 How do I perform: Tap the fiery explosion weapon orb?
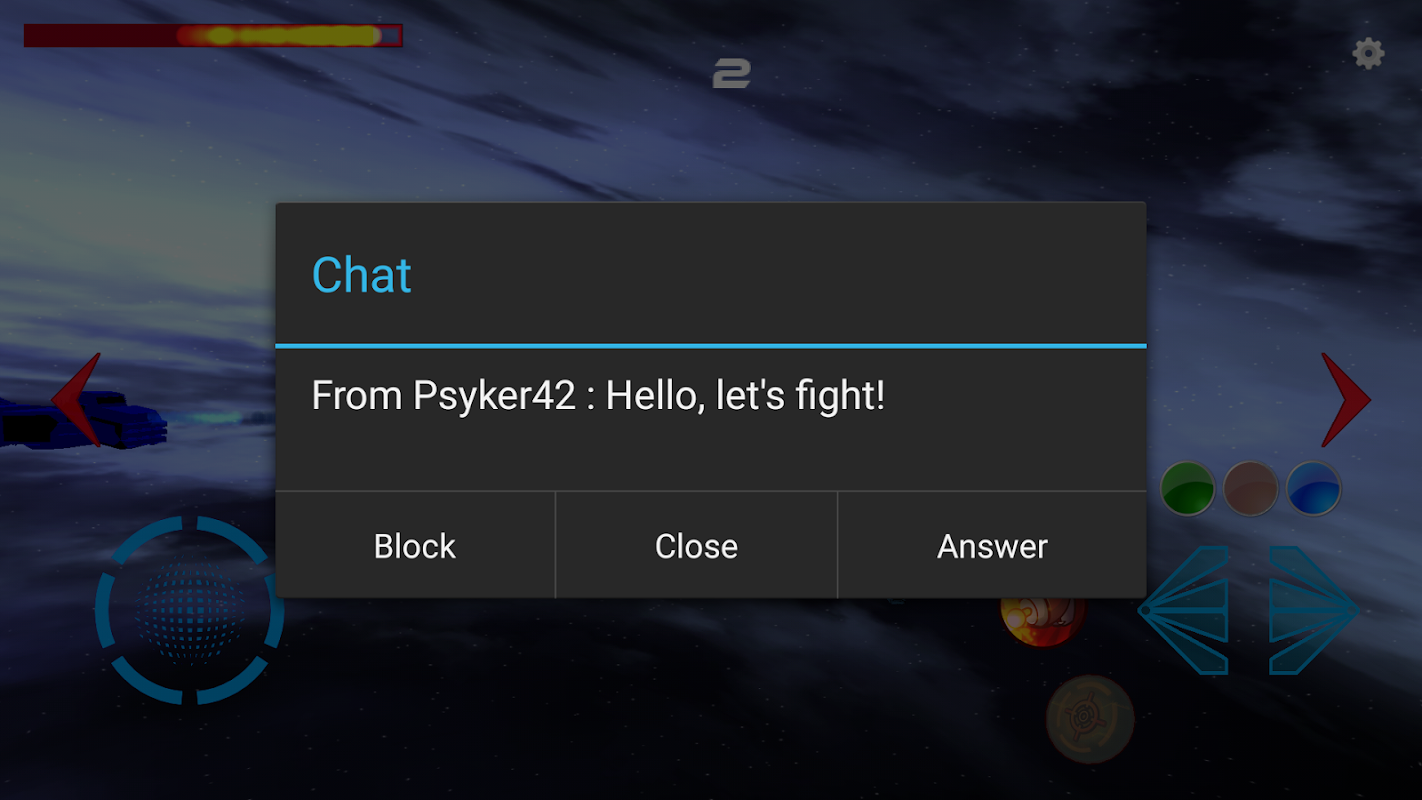click(1042, 621)
